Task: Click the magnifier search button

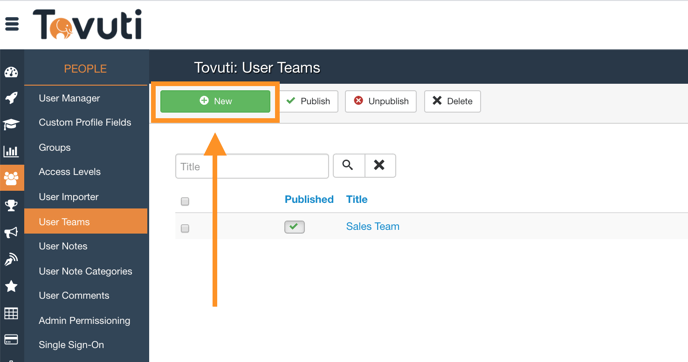Action: click(x=348, y=165)
